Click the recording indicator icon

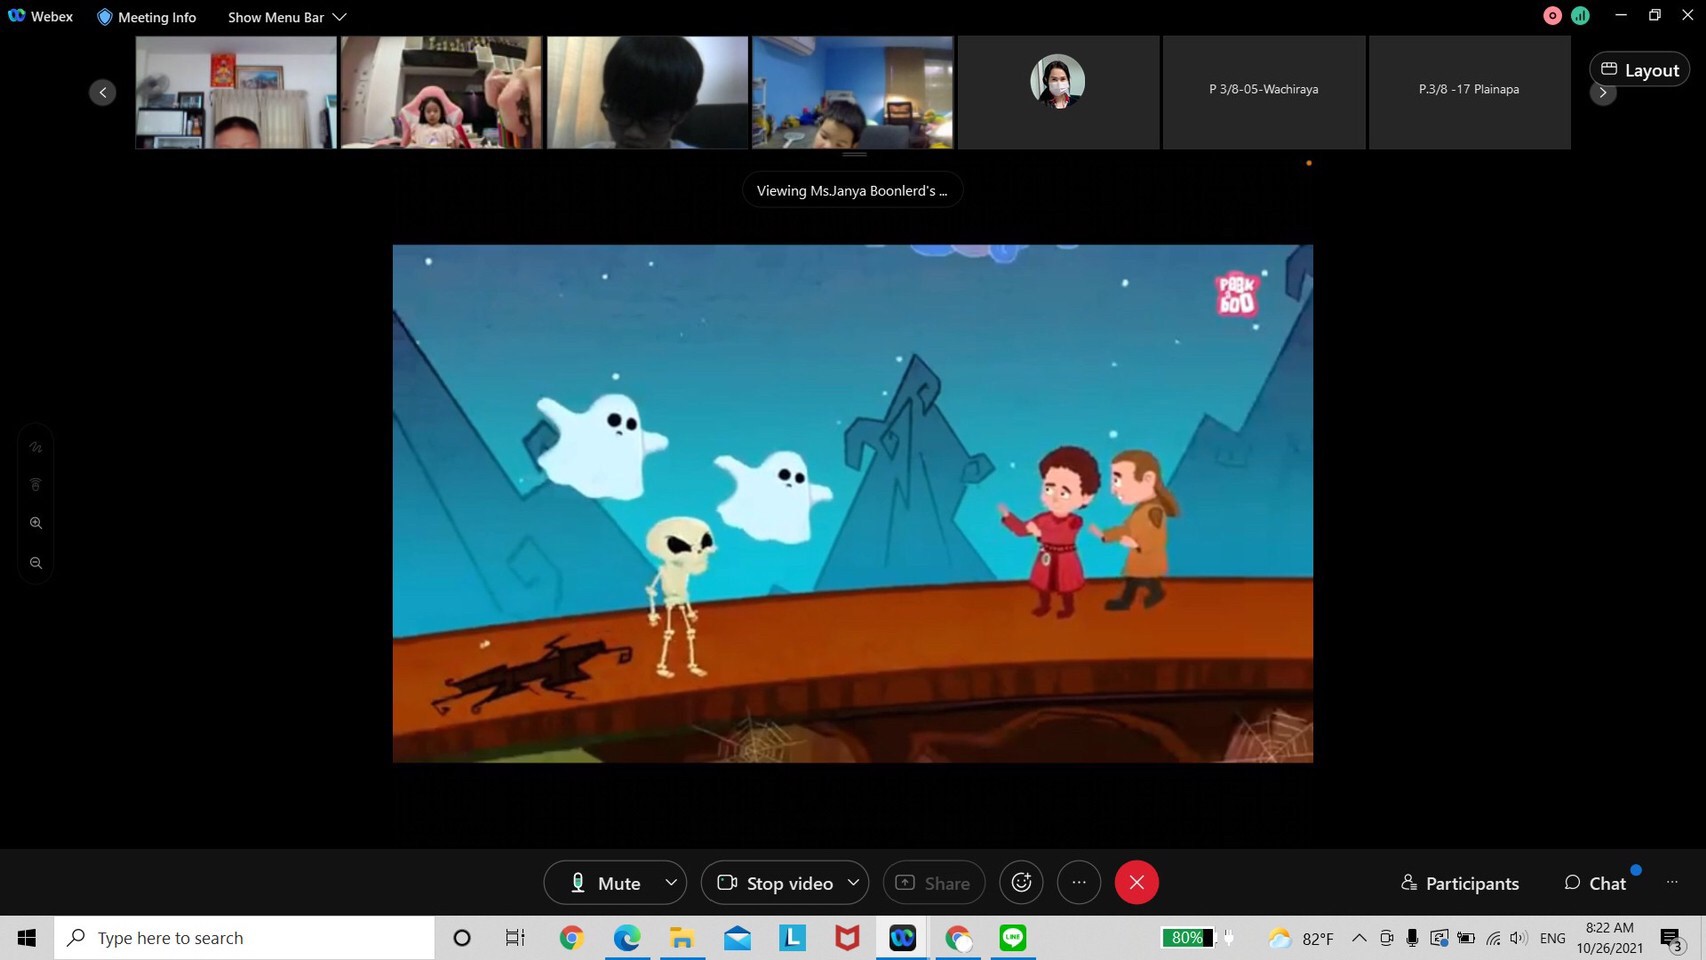pos(1552,15)
